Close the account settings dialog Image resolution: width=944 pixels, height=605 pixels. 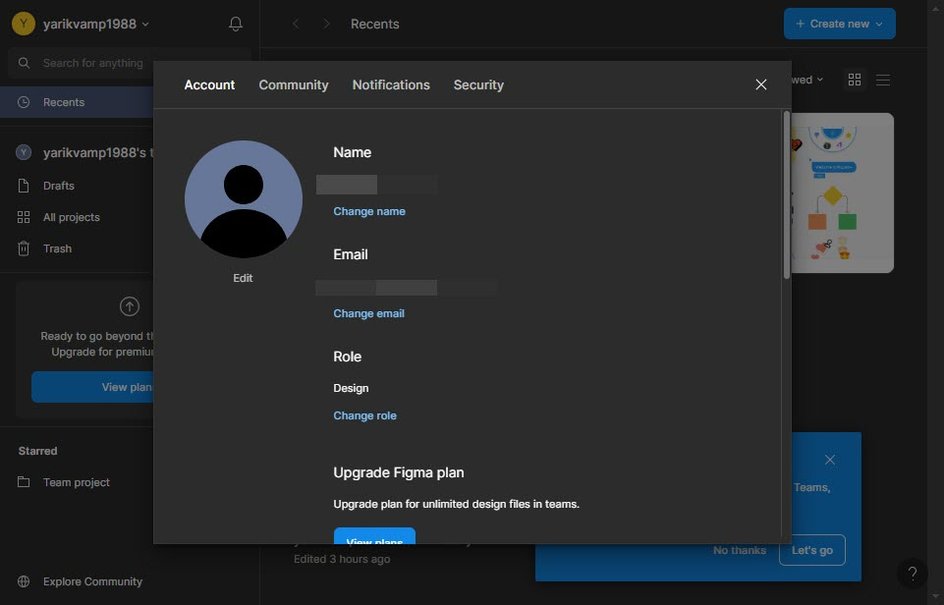tap(761, 85)
